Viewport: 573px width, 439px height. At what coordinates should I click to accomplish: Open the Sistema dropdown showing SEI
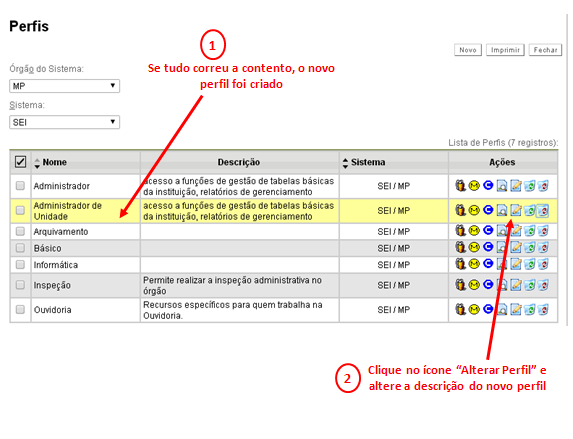point(64,122)
